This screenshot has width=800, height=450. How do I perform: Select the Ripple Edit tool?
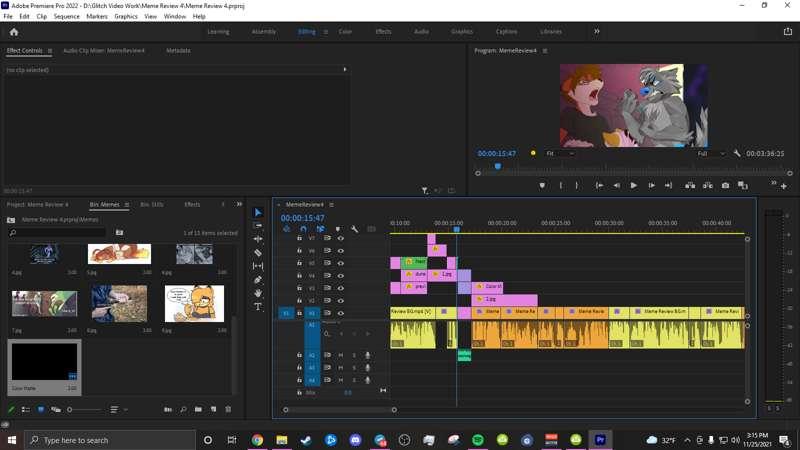tap(258, 239)
